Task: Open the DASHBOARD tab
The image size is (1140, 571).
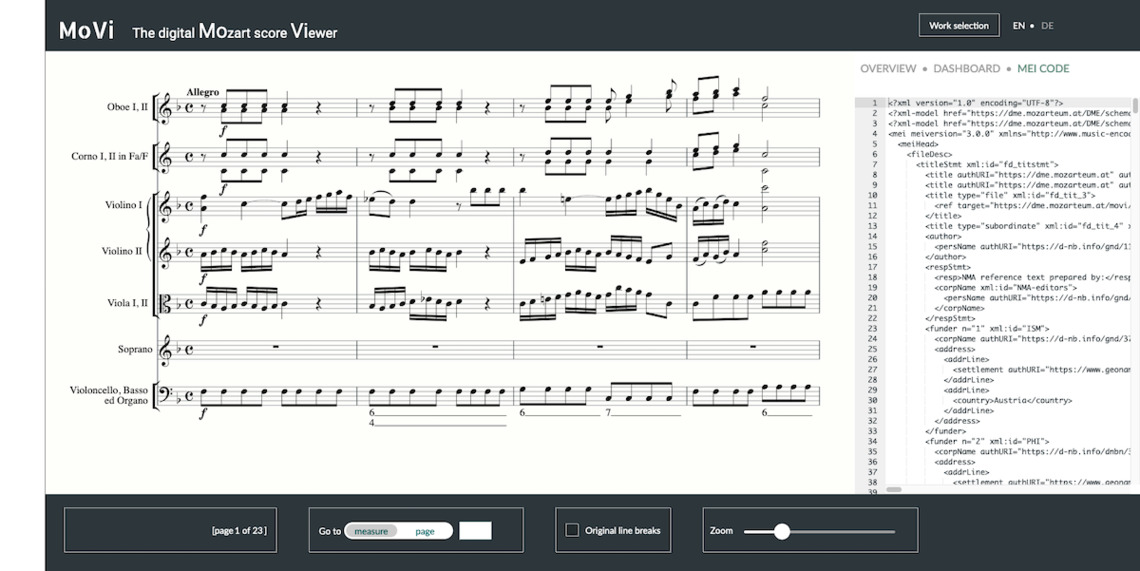Action: click(966, 68)
